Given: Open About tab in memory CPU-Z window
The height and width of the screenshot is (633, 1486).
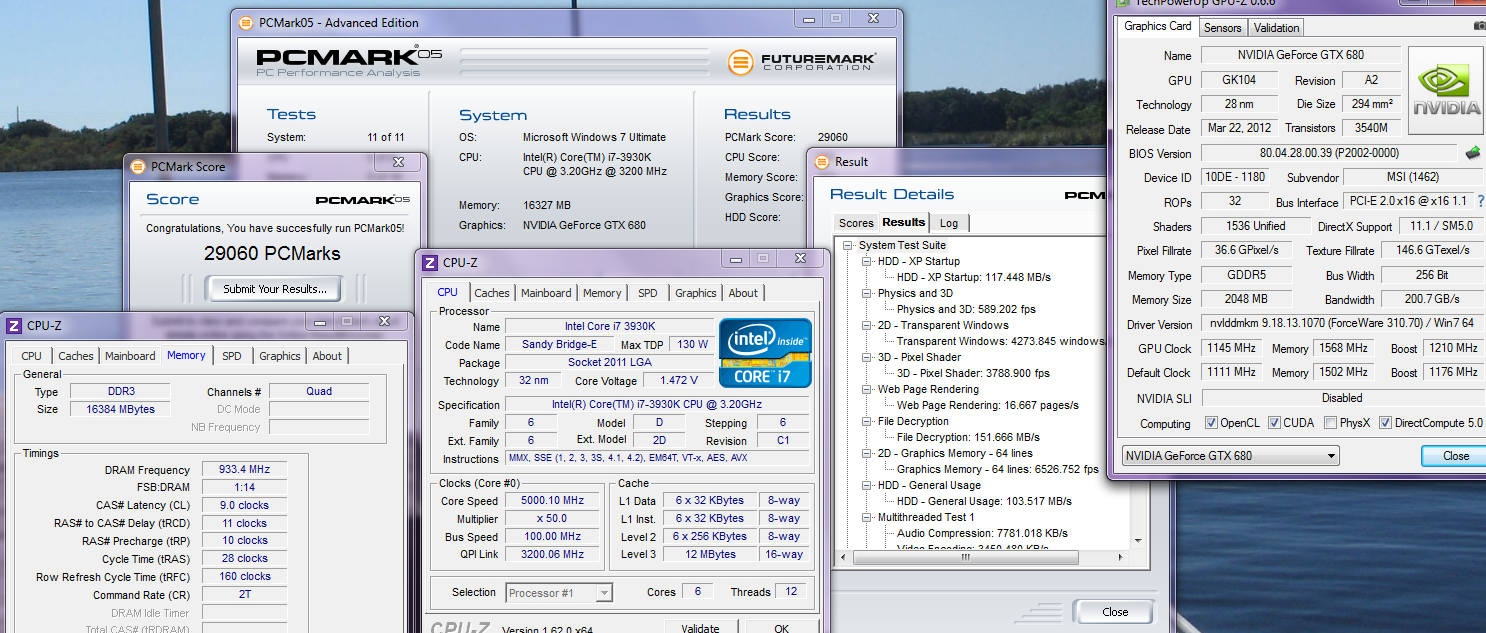Looking at the screenshot, I should point(327,356).
